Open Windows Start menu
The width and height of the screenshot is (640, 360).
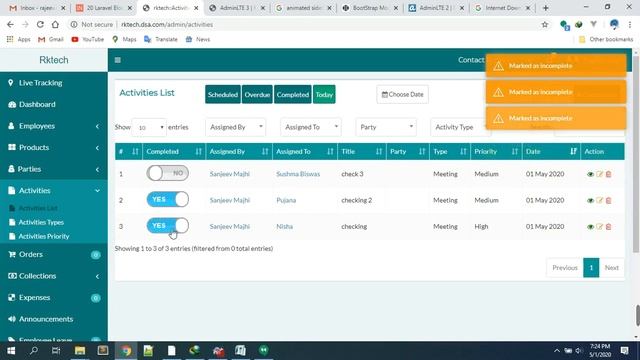pyautogui.click(x=11, y=350)
